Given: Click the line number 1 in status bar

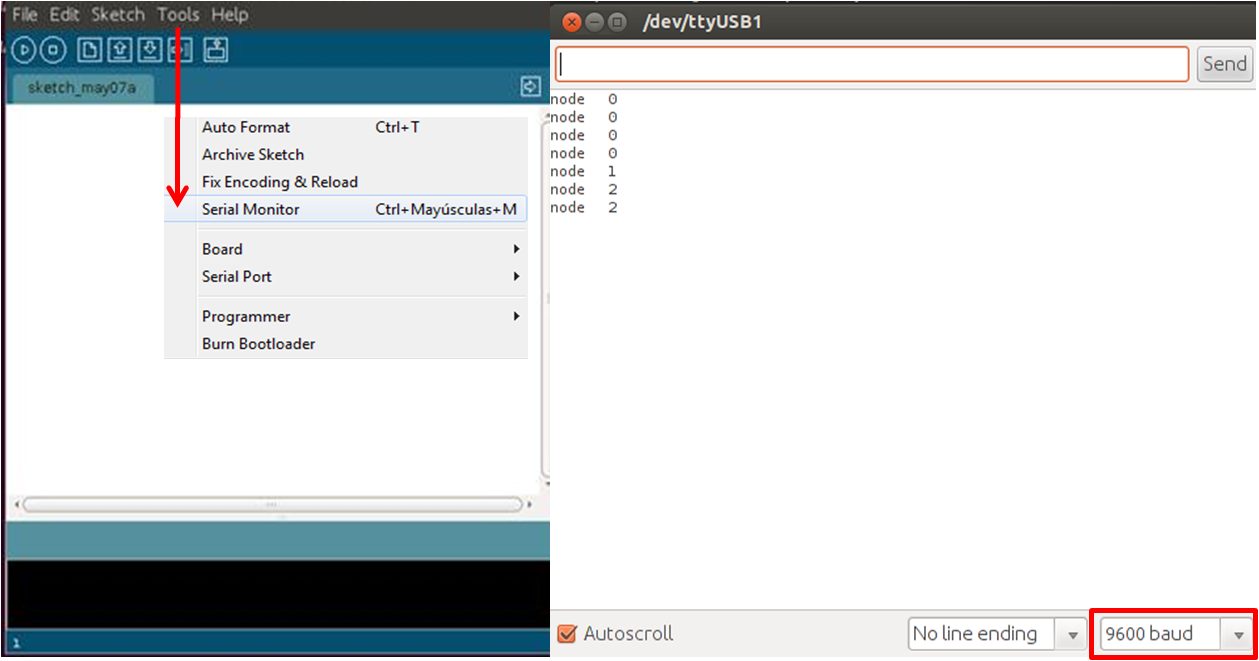Looking at the screenshot, I should pyautogui.click(x=16, y=643).
